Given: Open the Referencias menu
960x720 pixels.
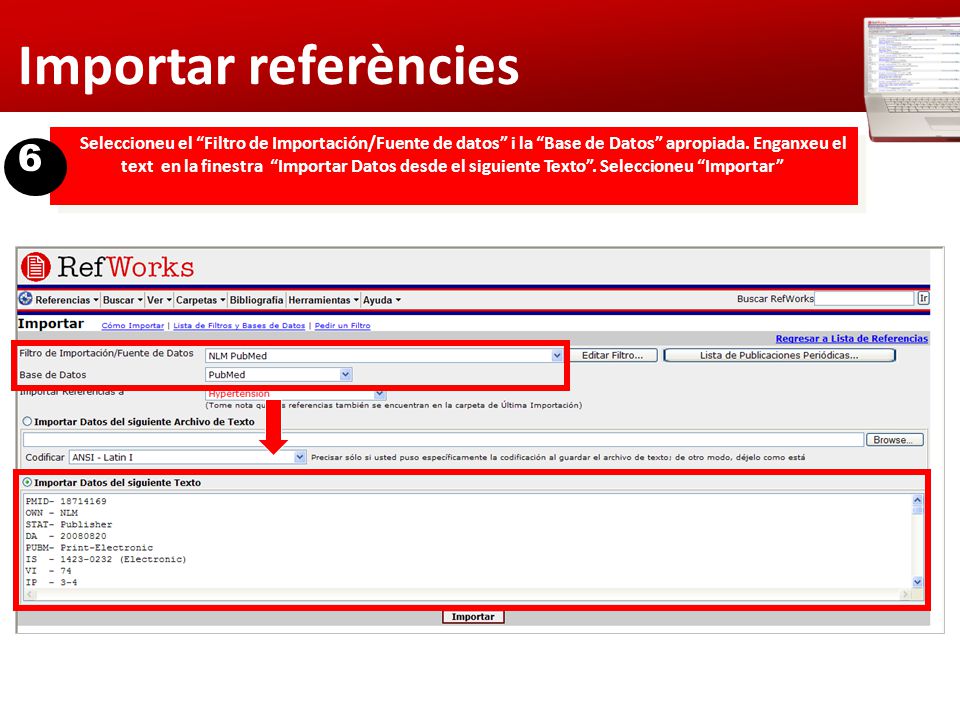Looking at the screenshot, I should [66, 300].
